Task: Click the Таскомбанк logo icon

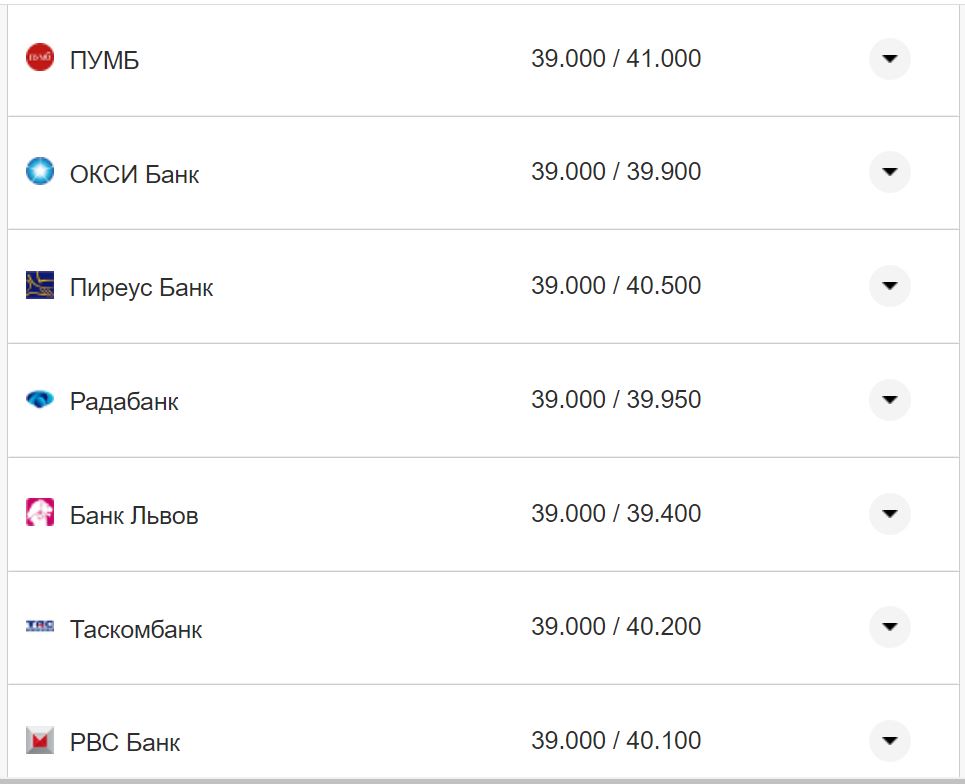Action: pyautogui.click(x=40, y=627)
